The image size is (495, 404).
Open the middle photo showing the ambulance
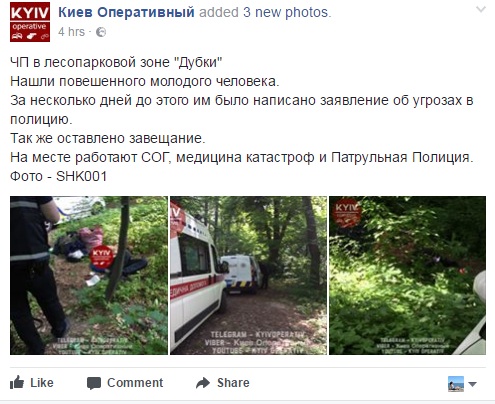click(x=248, y=275)
